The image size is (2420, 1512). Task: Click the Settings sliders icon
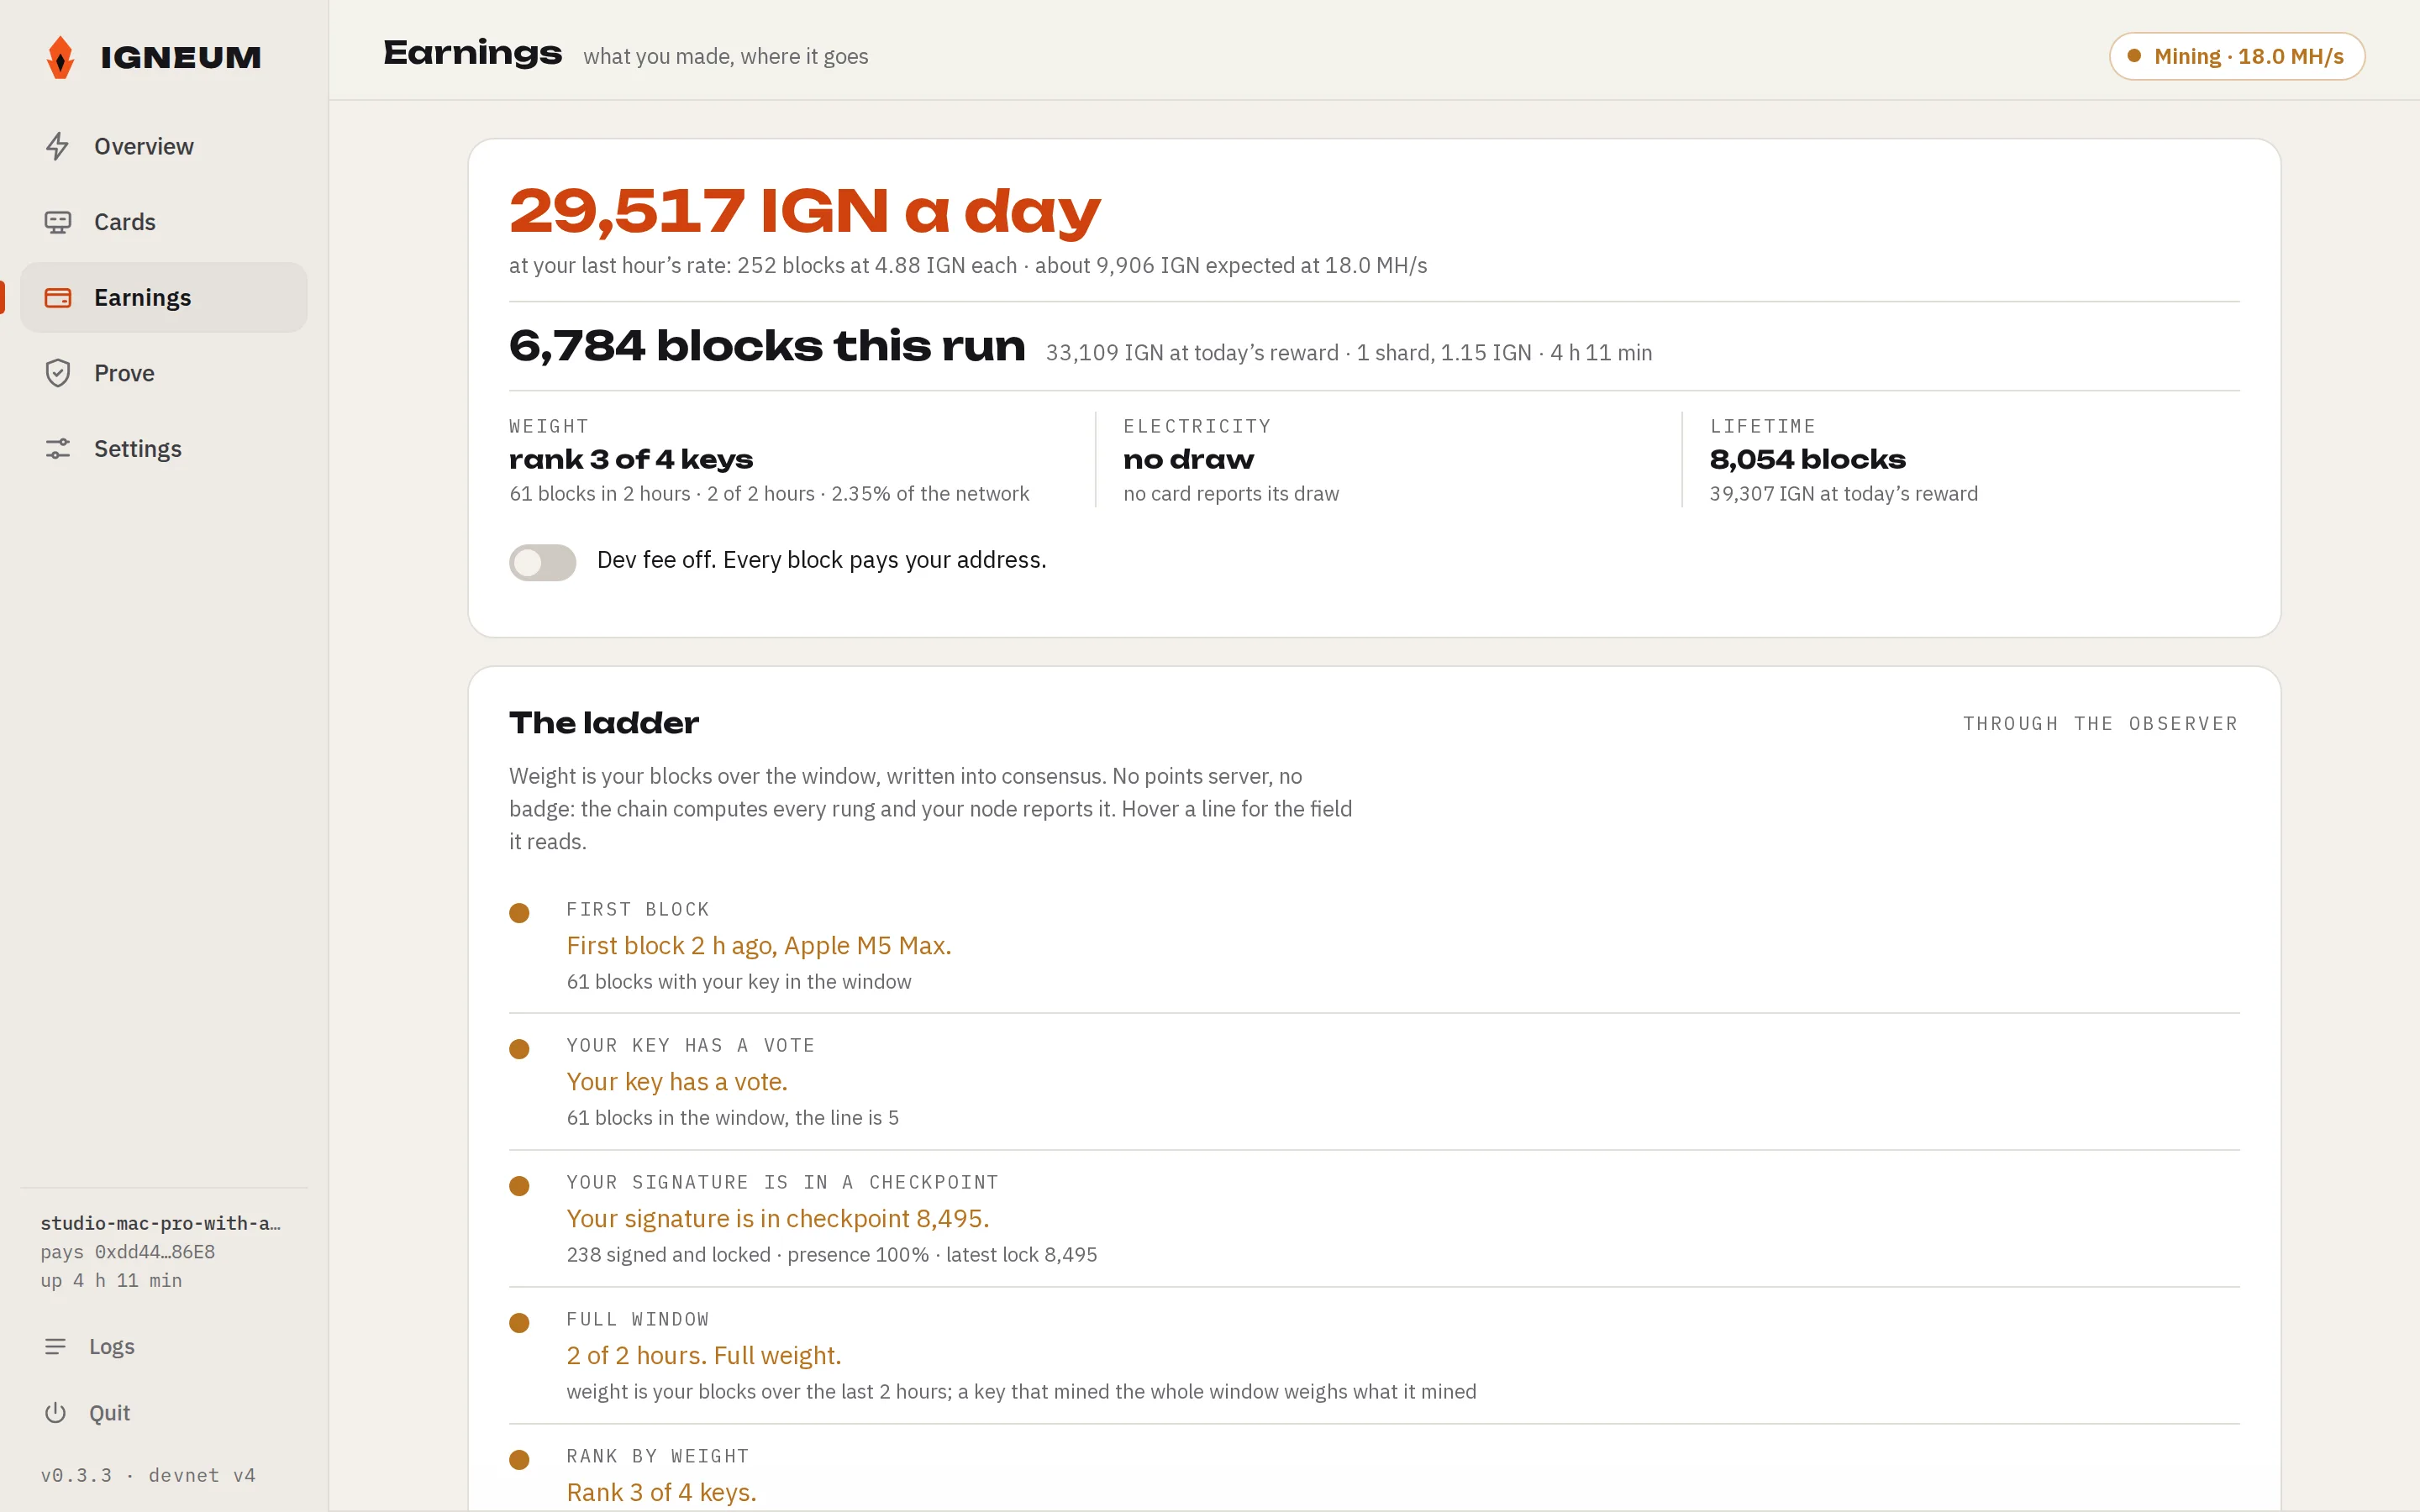[57, 449]
